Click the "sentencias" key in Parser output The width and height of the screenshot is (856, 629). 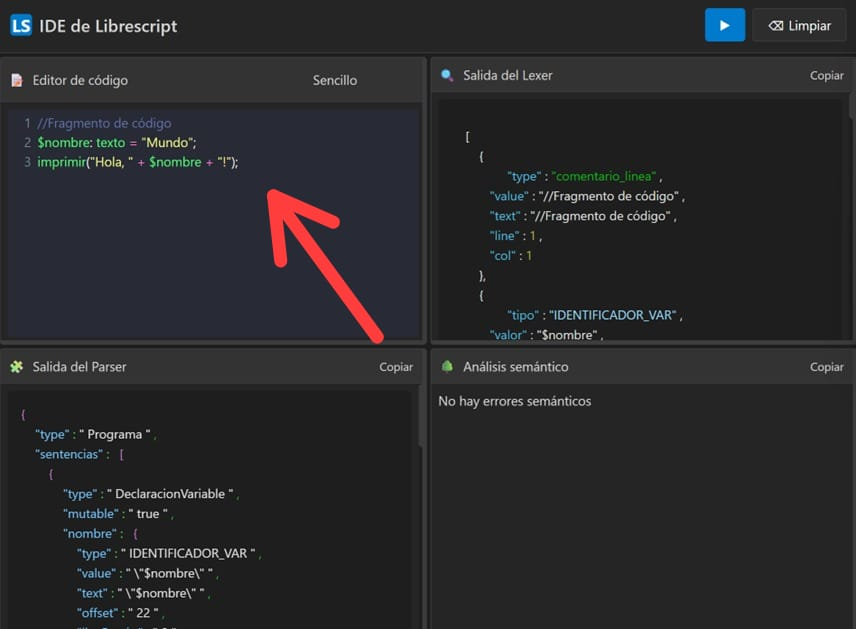pyautogui.click(x=69, y=454)
